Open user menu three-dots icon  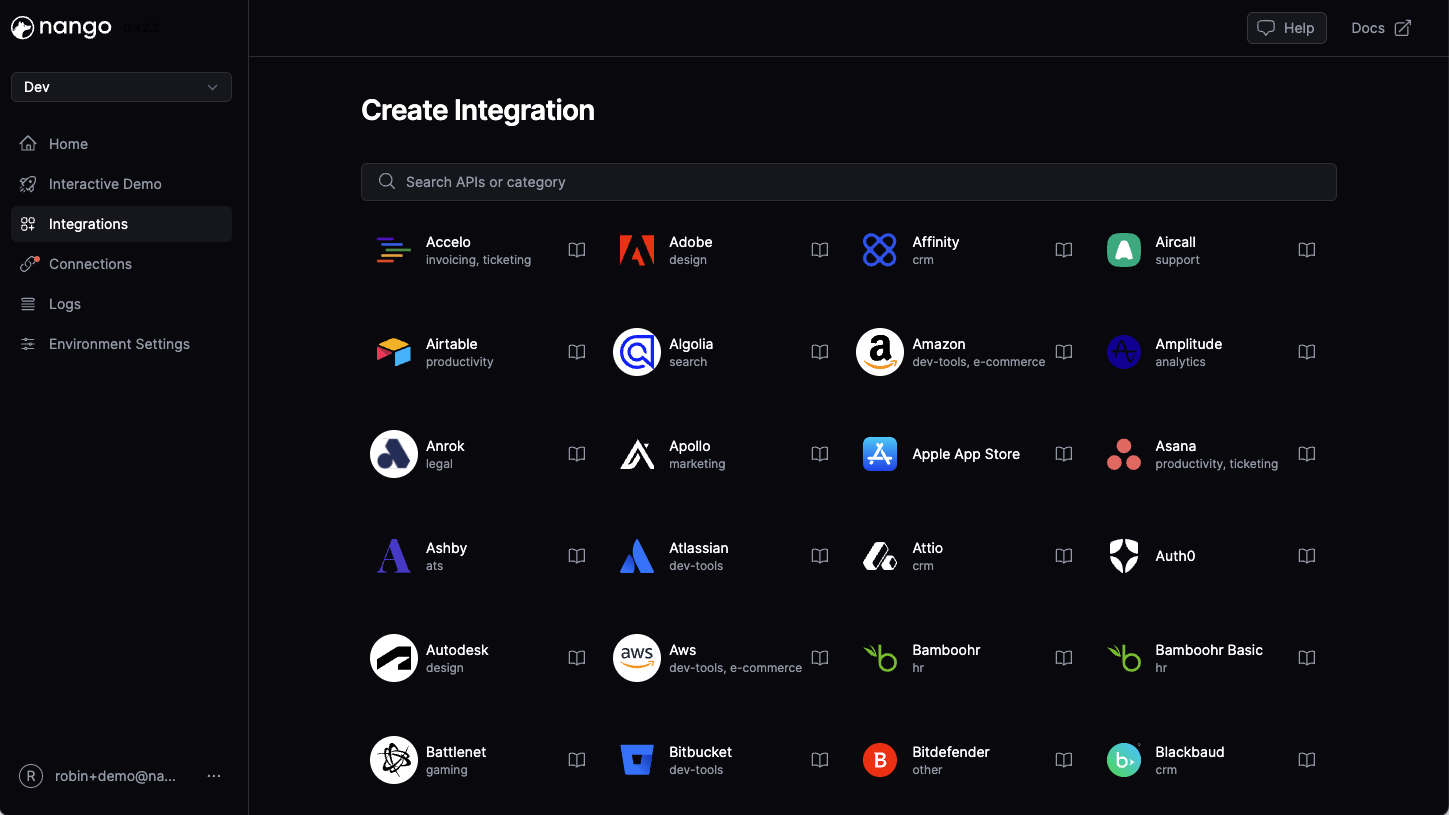(214, 776)
